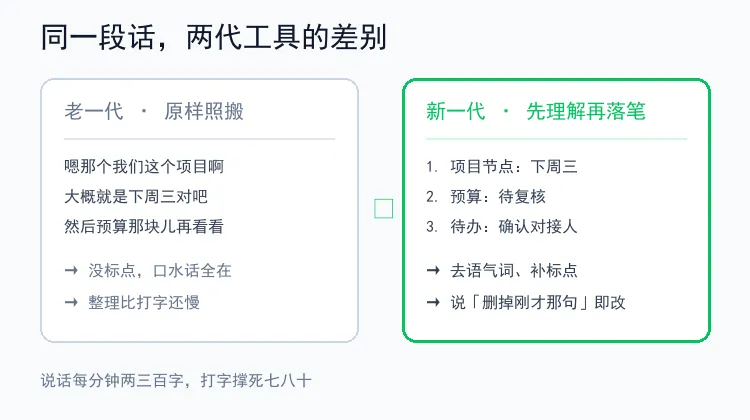Select the line 嗯那个我们这个项目啊
The image size is (750, 420).
144,167
